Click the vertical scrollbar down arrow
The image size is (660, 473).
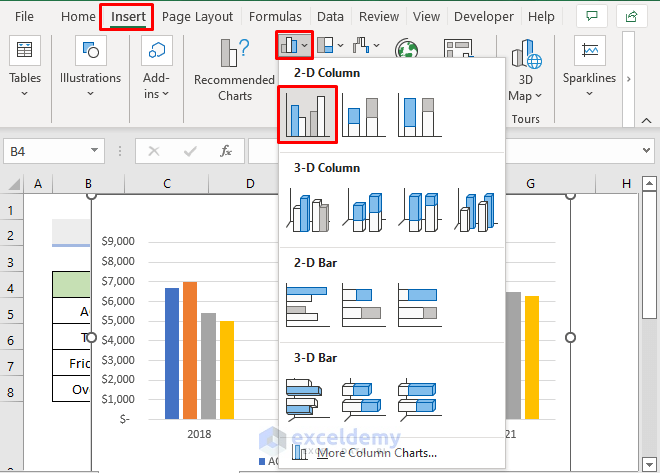[649, 464]
